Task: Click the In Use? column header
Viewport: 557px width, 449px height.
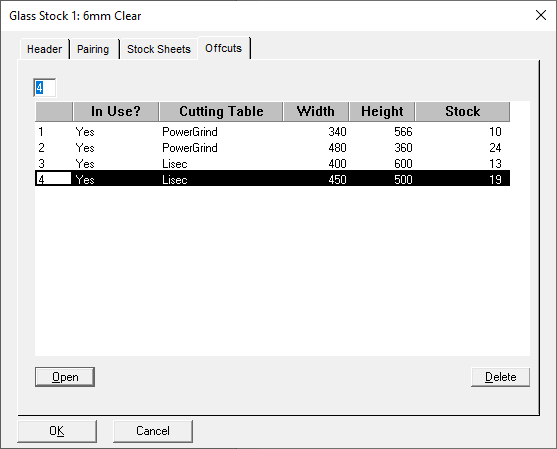Action: (116, 112)
